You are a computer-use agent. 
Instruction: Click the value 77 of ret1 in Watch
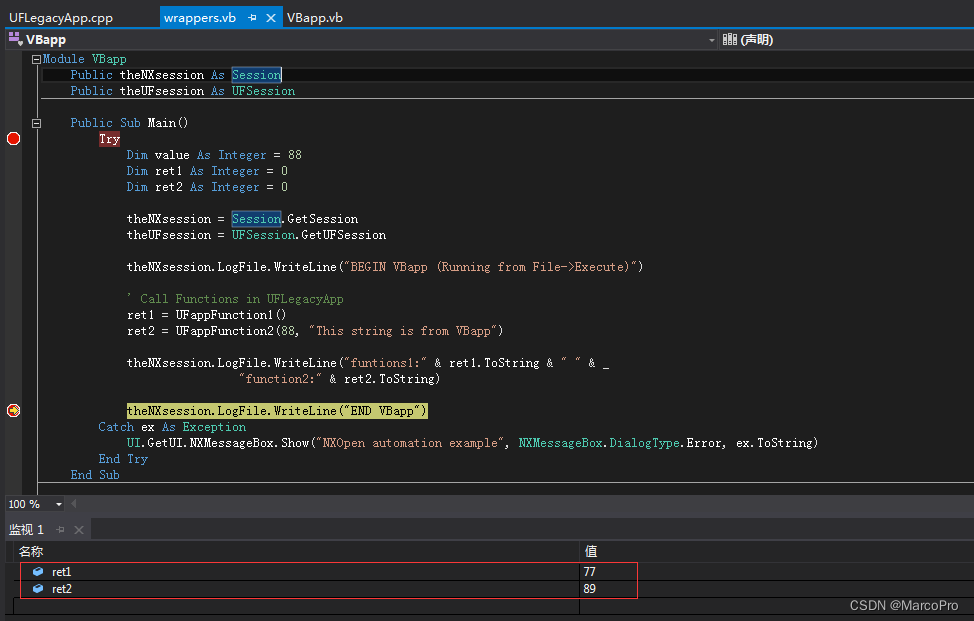tap(591, 571)
